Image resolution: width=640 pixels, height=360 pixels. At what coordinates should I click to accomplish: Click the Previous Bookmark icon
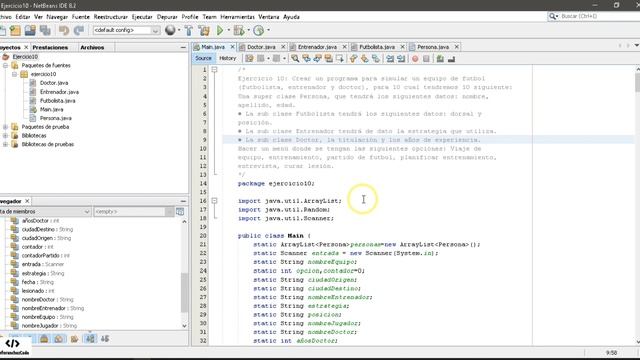[x=353, y=59]
